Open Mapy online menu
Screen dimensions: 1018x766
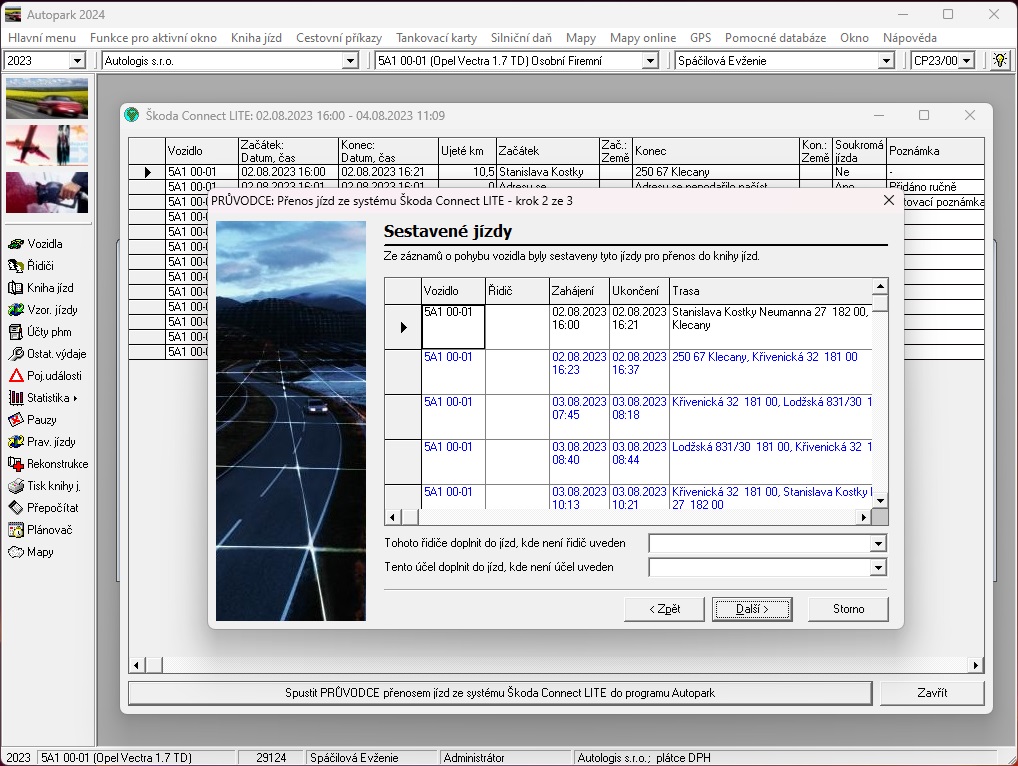(643, 38)
